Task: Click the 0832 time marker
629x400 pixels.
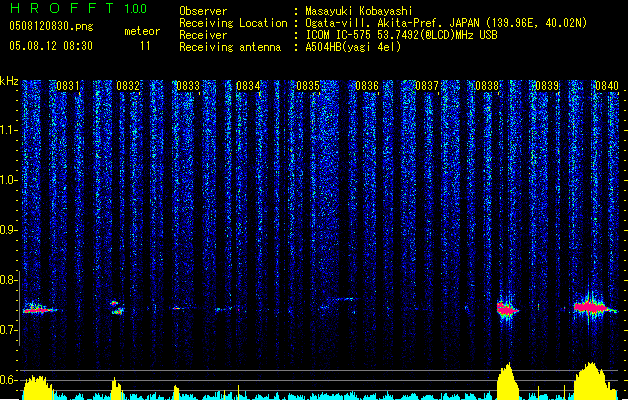Action: click(x=128, y=86)
